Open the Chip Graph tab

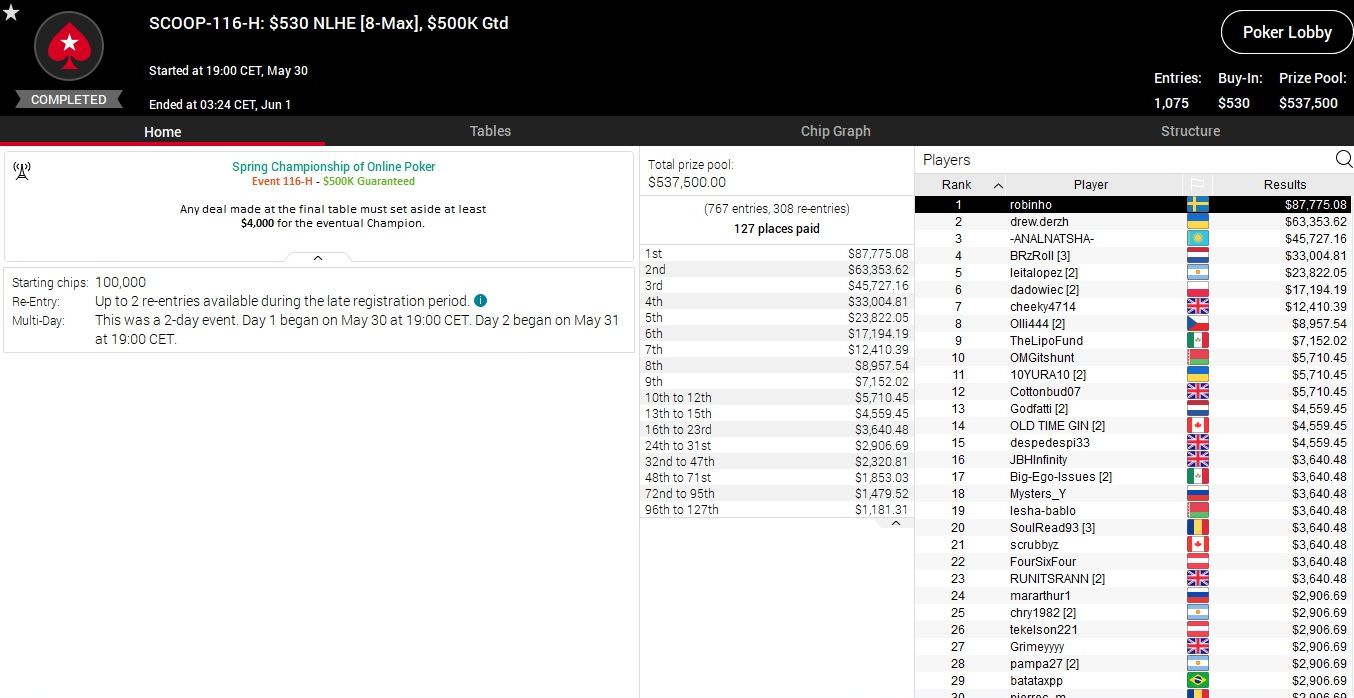pos(835,131)
